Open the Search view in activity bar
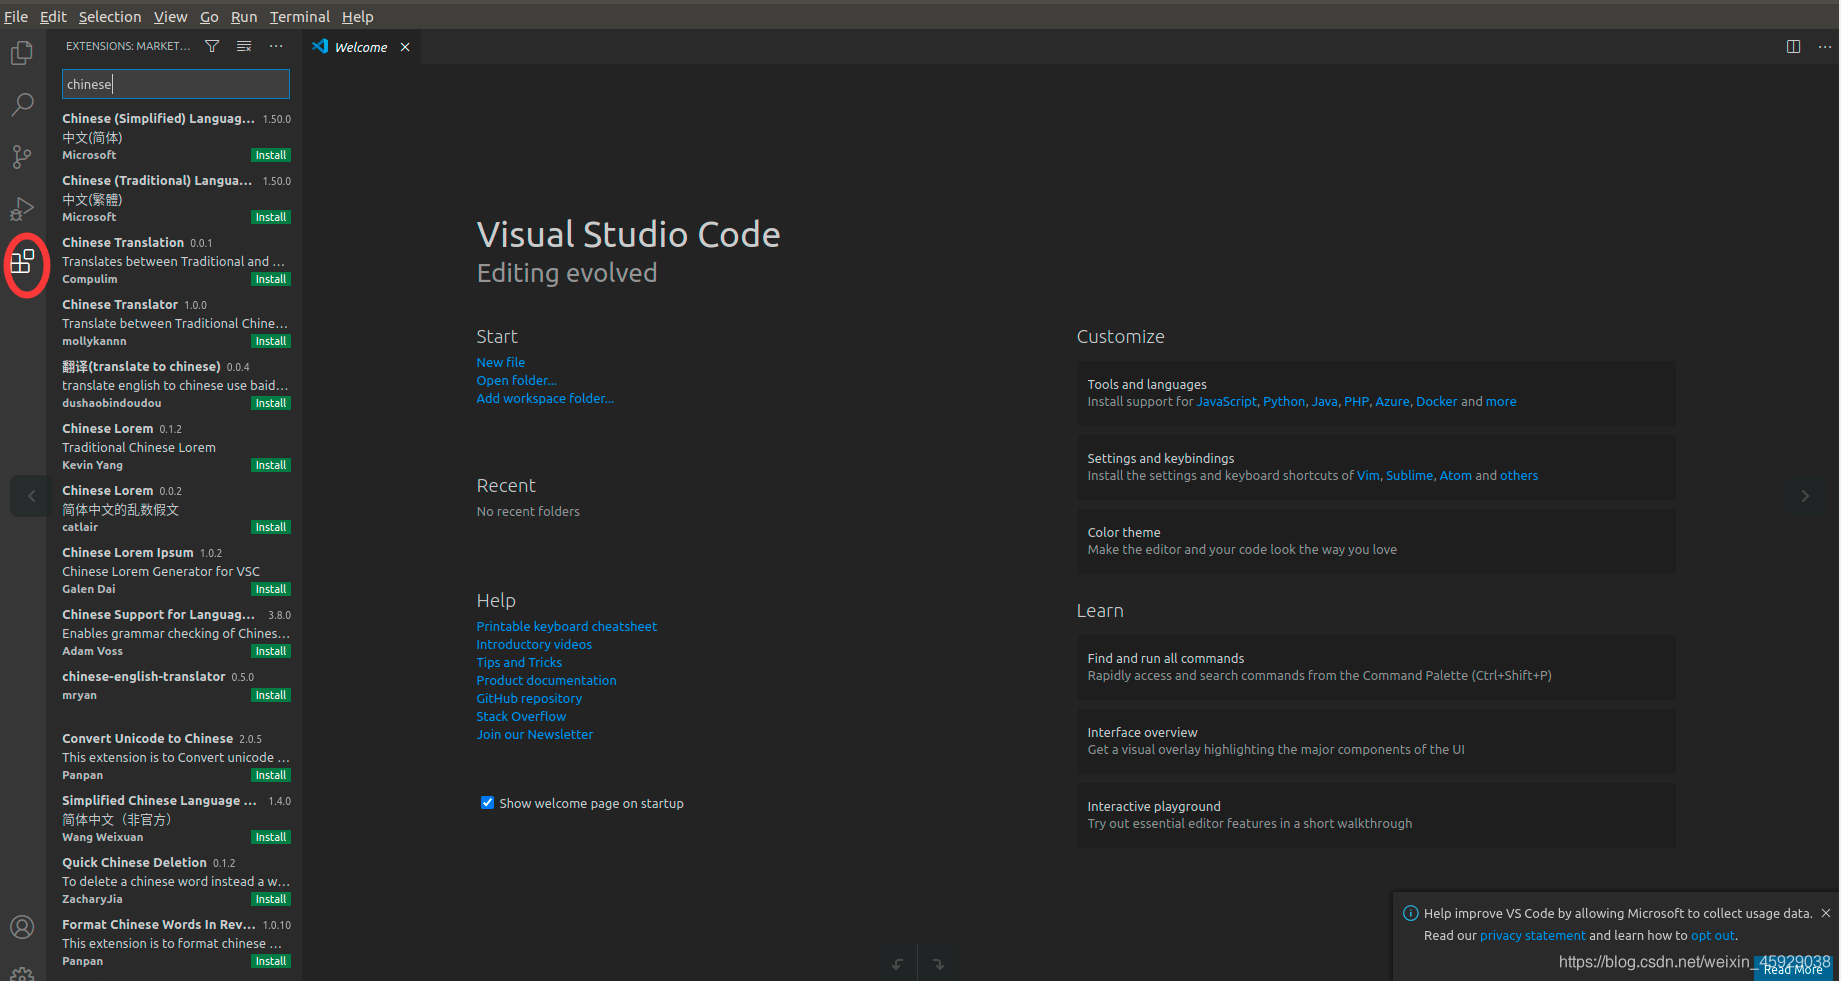Screen dimensions: 1841x981 pyautogui.click(x=22, y=105)
